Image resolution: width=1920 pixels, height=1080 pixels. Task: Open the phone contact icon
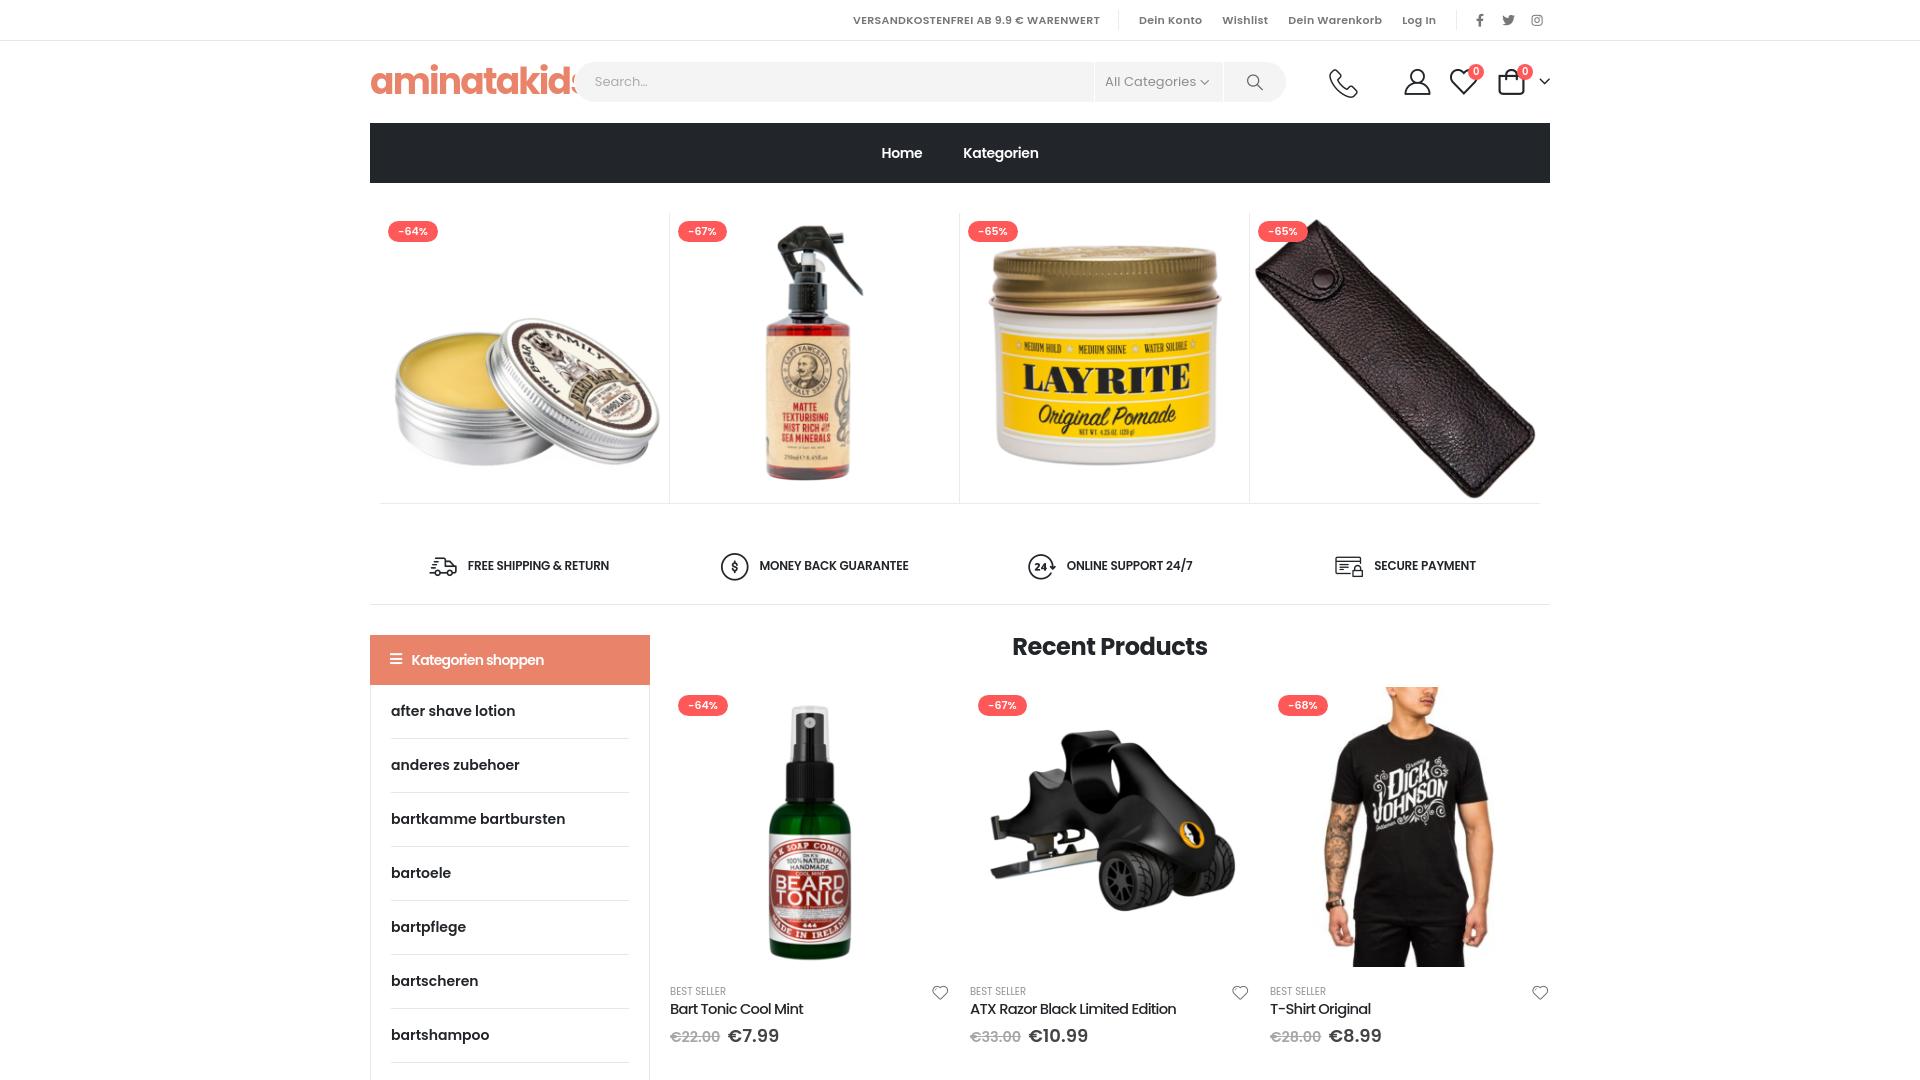point(1343,83)
